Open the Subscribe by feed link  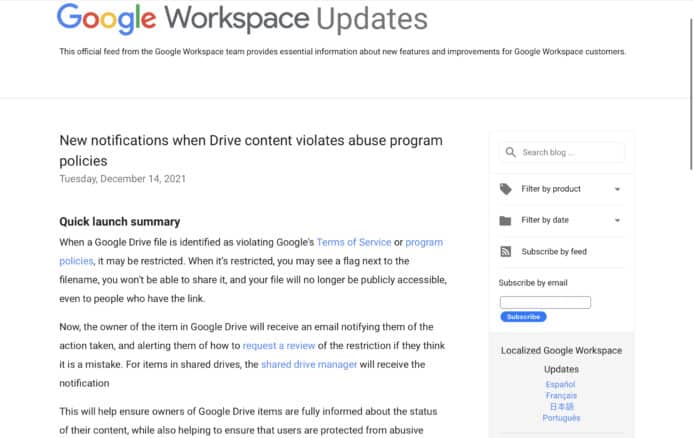[554, 252]
